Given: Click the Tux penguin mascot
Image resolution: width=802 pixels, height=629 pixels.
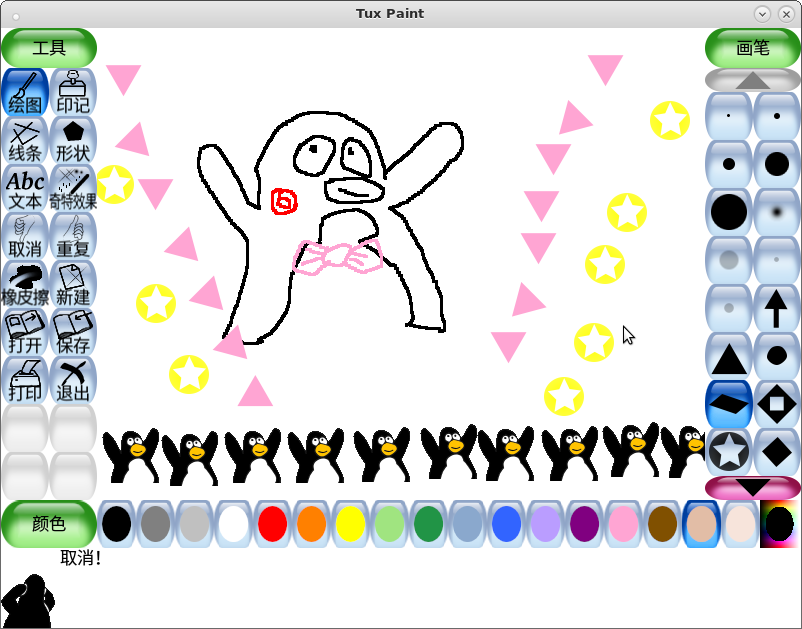Looking at the screenshot, I should tap(28, 601).
